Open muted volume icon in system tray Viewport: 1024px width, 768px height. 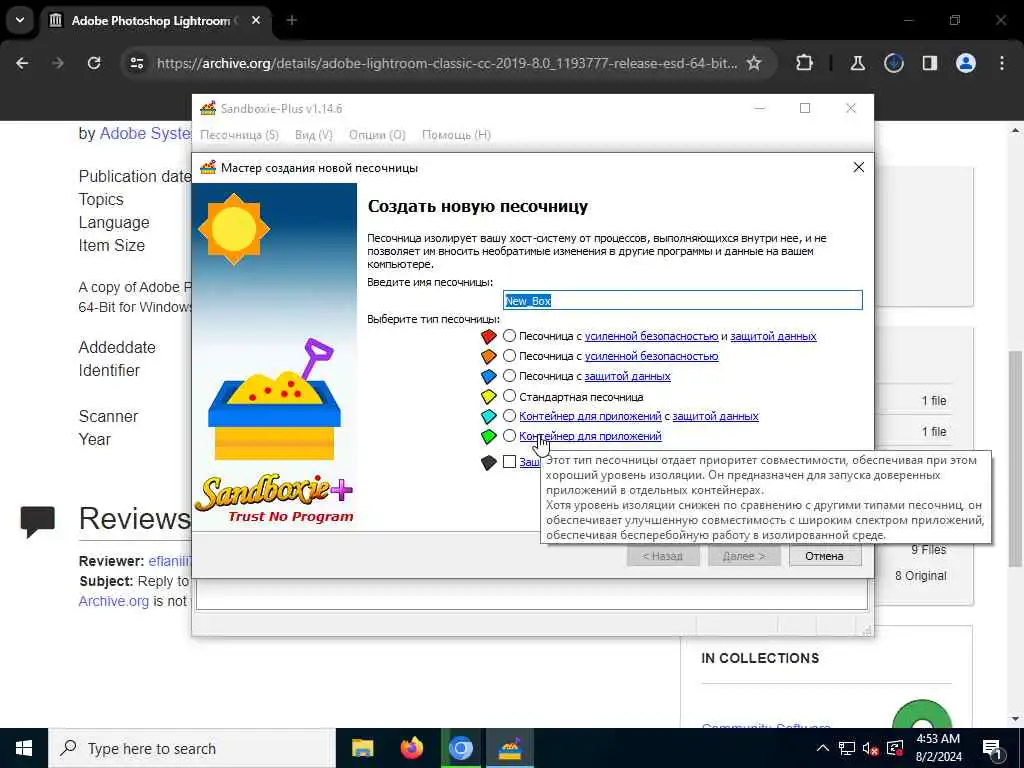tap(870, 748)
